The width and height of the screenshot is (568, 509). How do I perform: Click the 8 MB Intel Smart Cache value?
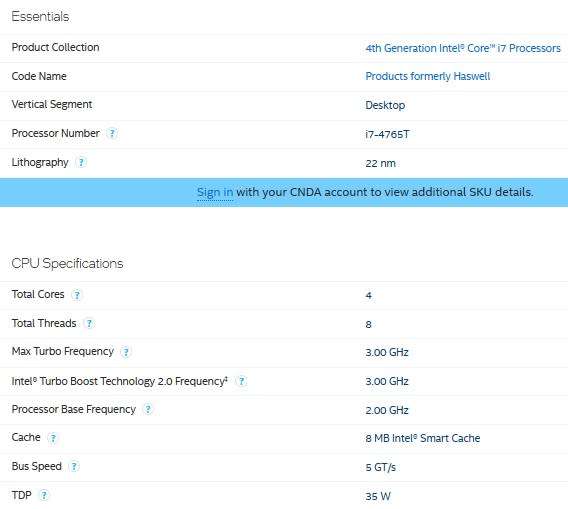[x=423, y=438]
